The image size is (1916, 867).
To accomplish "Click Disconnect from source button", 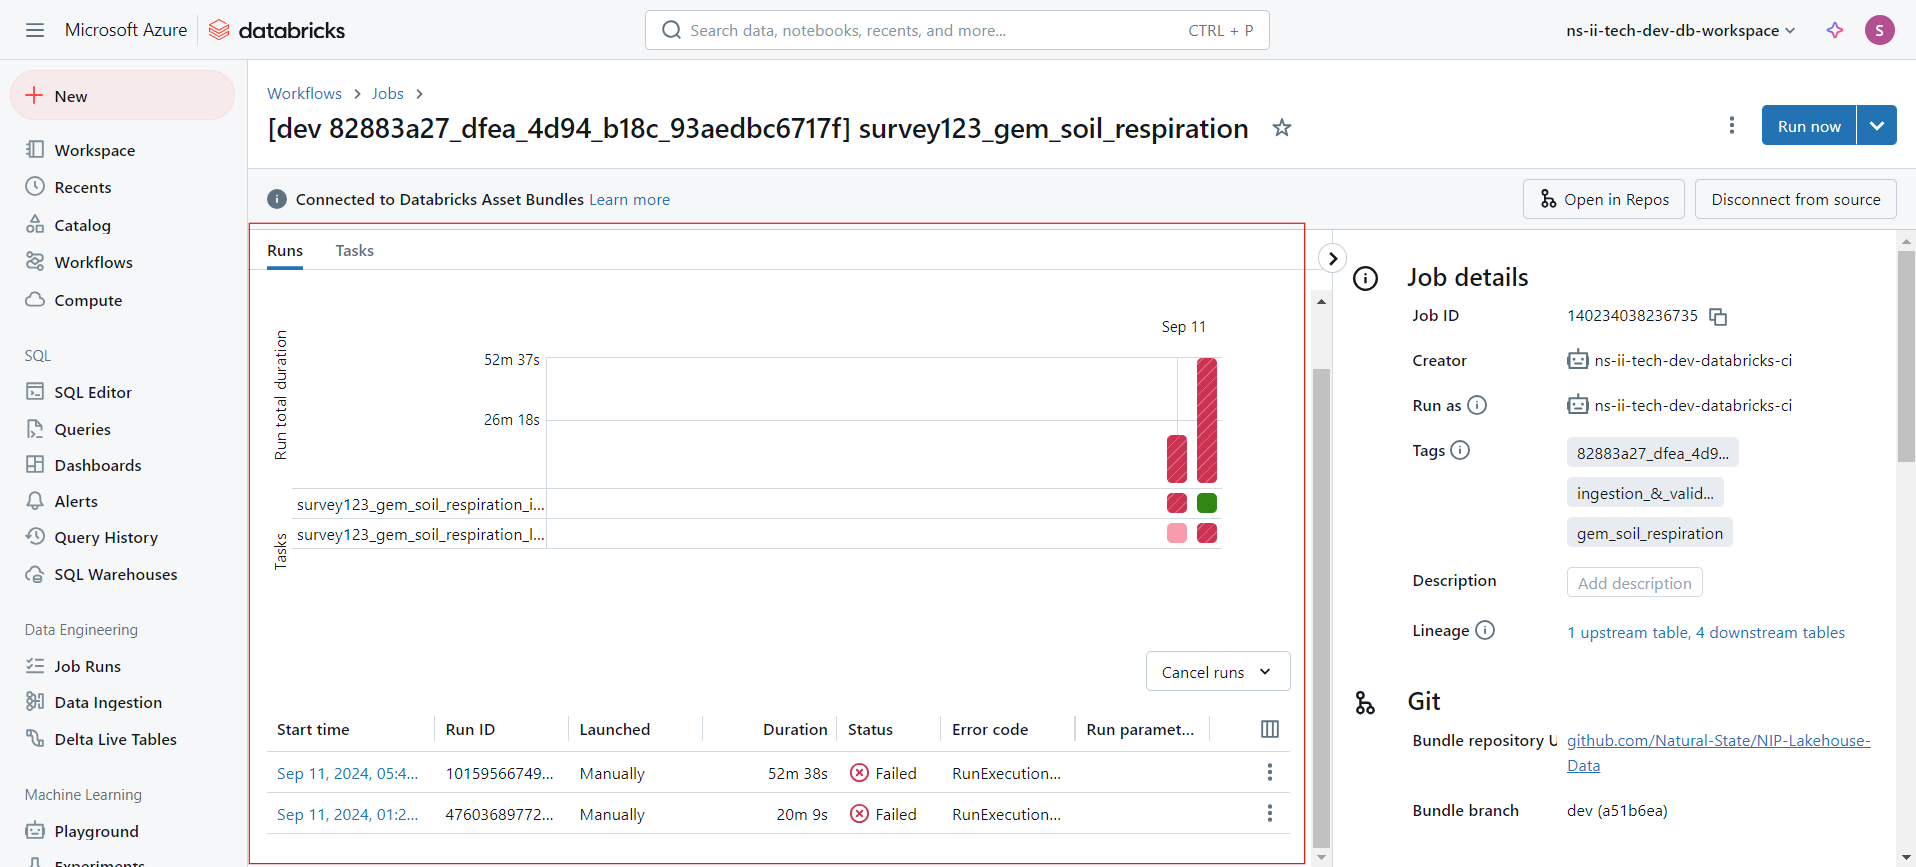I will click(x=1796, y=199).
